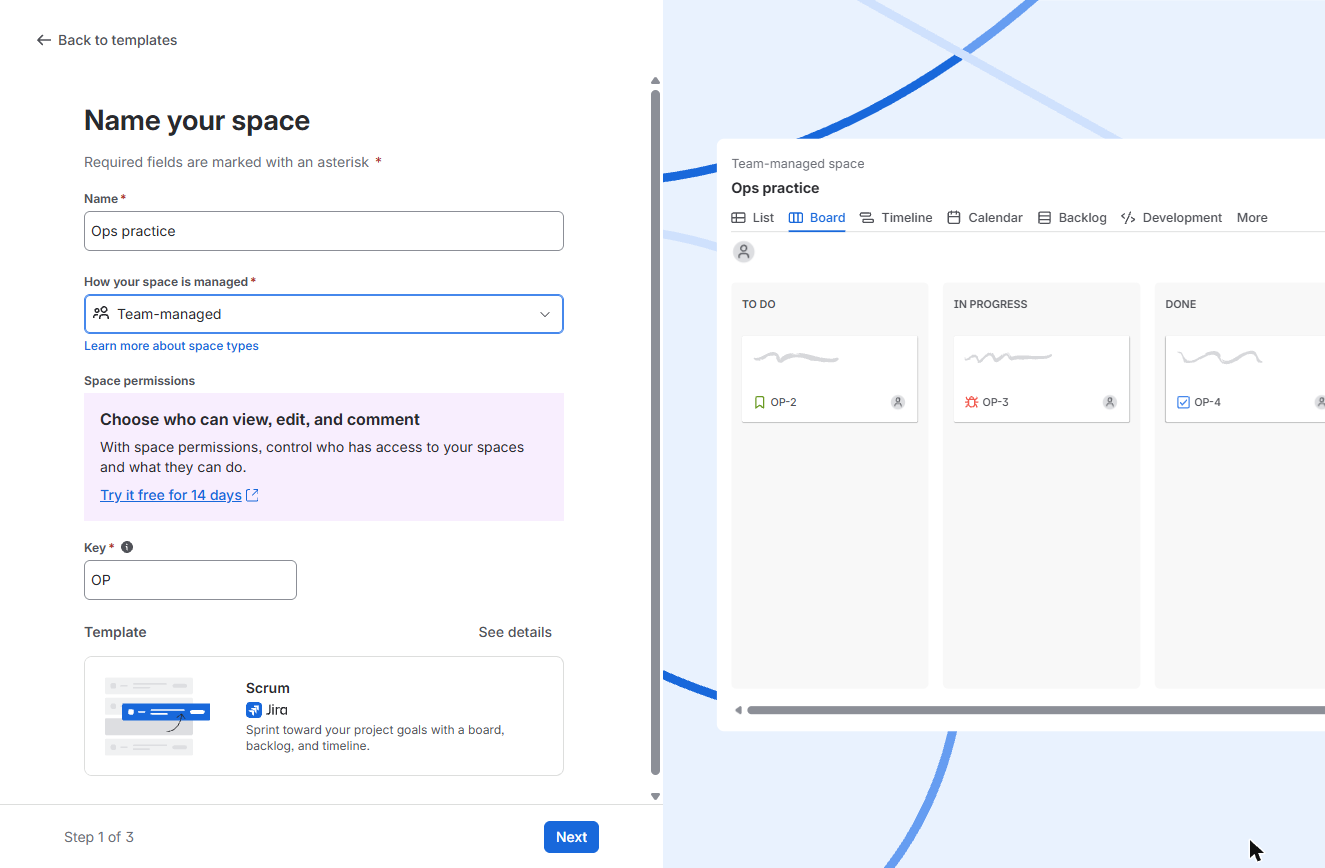Screen dimensions: 1325x868
Task: Click the user avatar below preview tabs
Action: [x=743, y=252]
